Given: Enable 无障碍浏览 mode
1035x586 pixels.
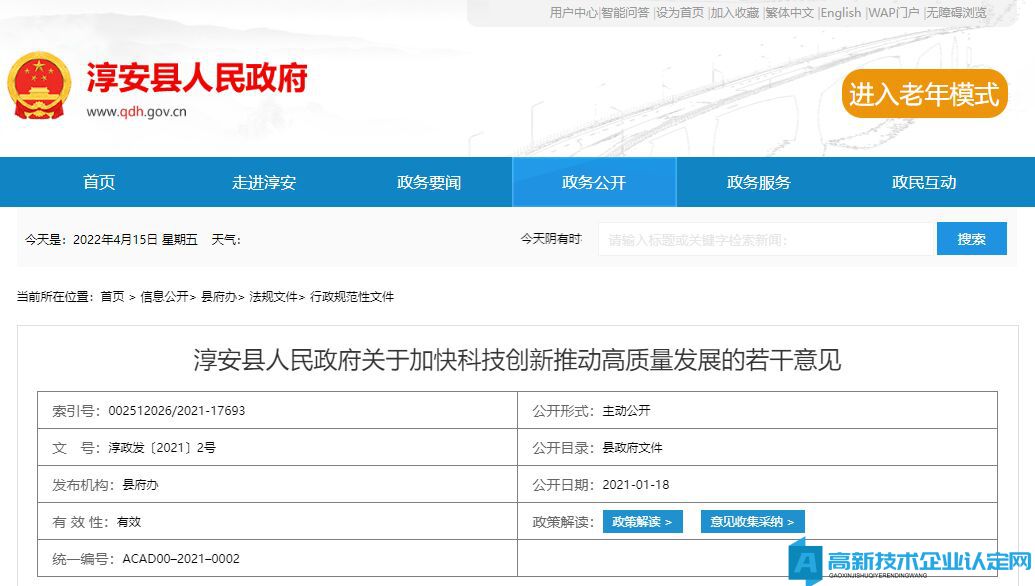Looking at the screenshot, I should click(x=956, y=13).
